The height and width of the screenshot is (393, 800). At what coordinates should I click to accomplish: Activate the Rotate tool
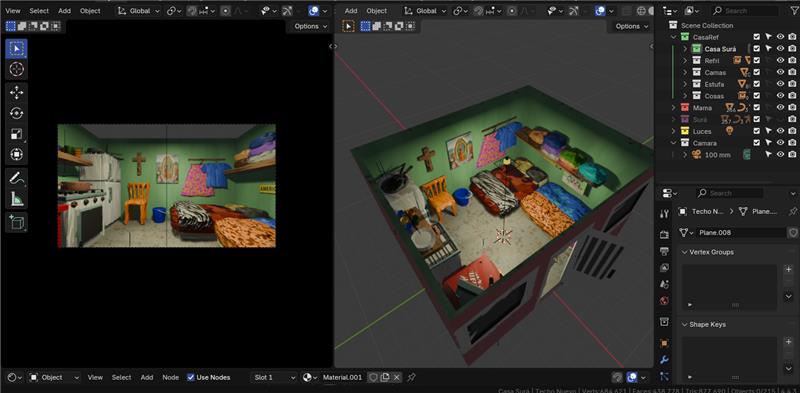16,113
